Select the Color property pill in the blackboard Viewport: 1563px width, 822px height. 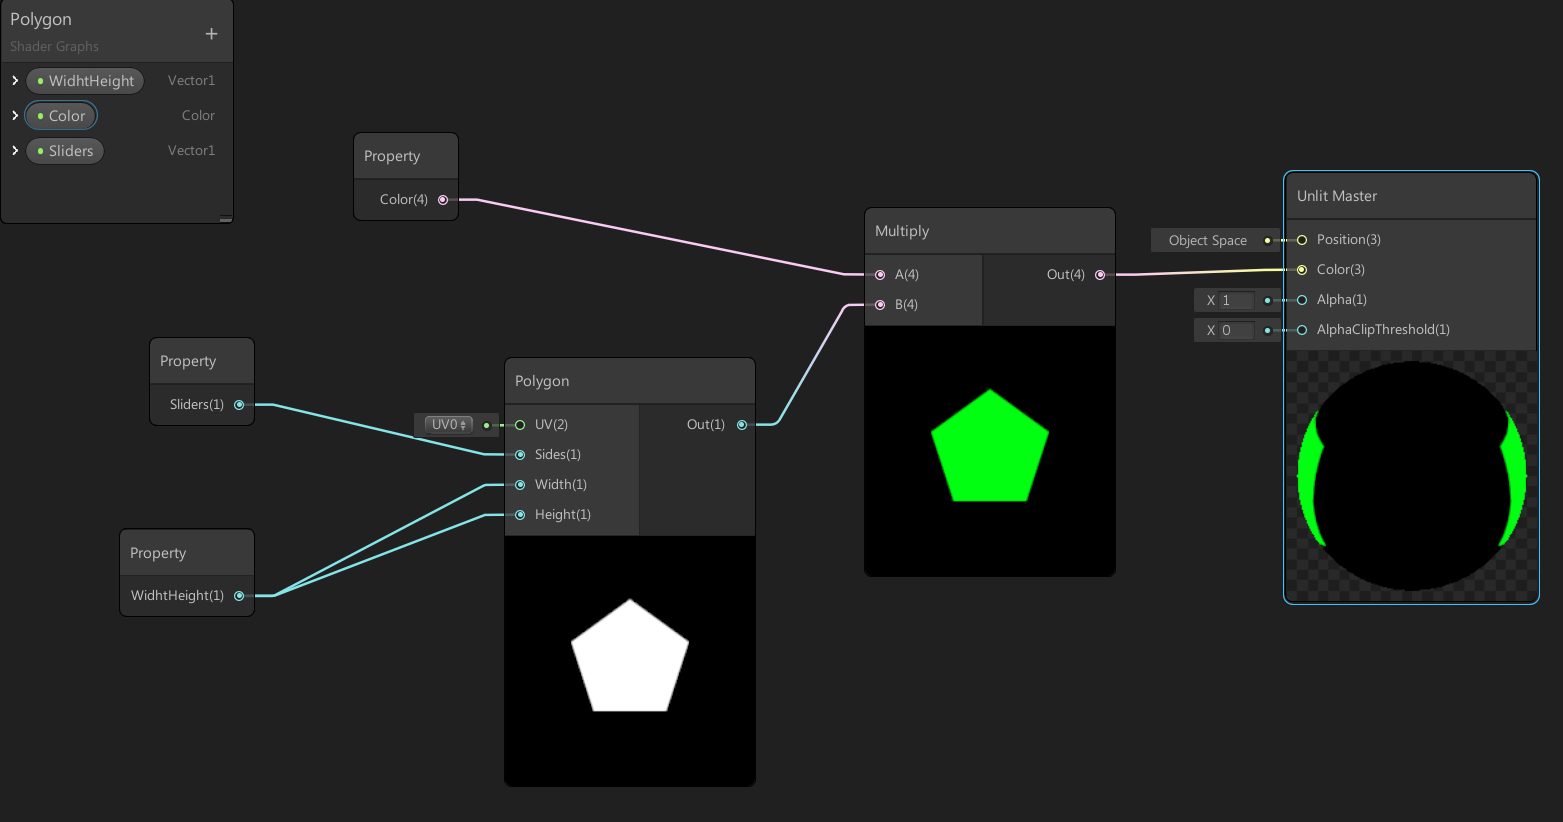point(66,115)
